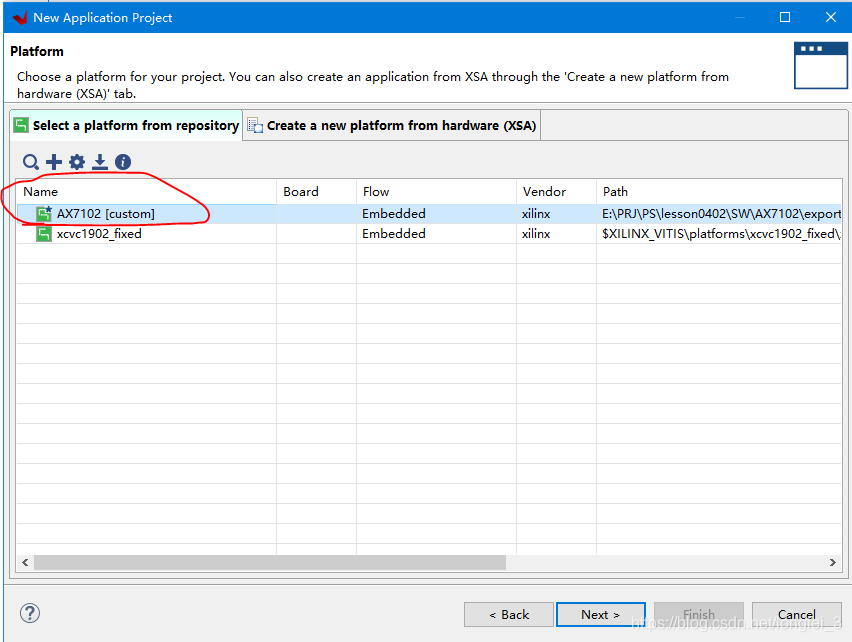Viewport: 852px width, 642px height.
Task: Sort by the Board column header
Action: [316, 192]
